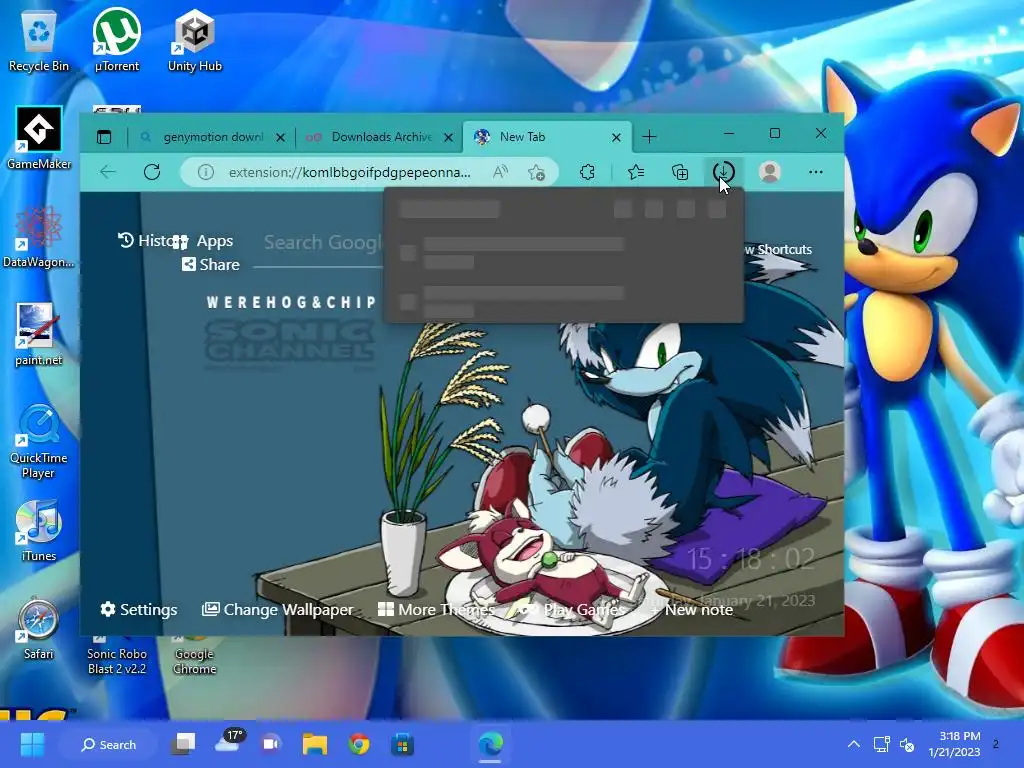Open the Unity Hub desktop shortcut
1024x768 pixels.
[x=195, y=40]
